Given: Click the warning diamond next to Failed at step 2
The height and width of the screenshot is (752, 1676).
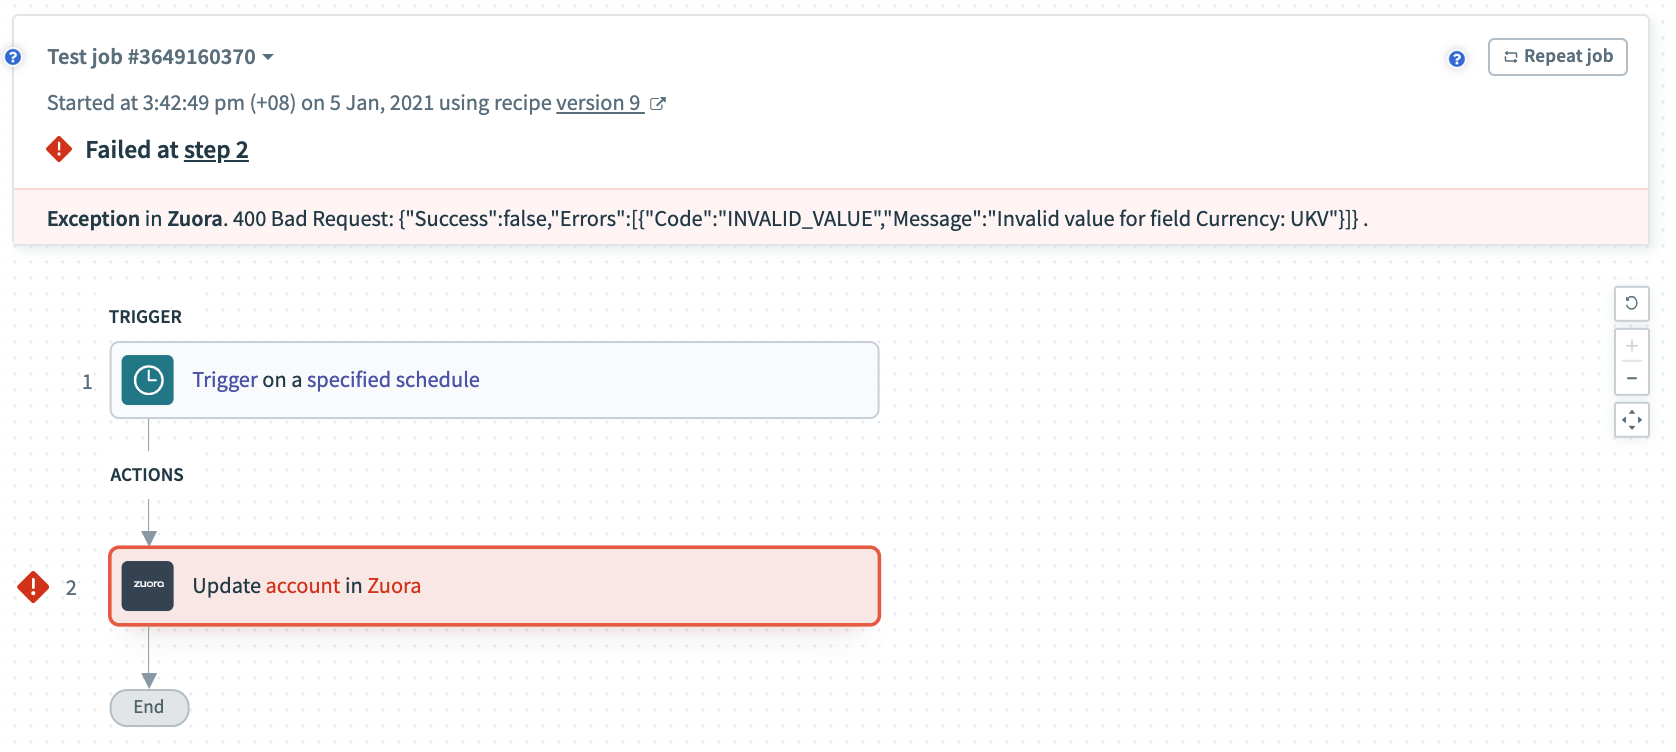Looking at the screenshot, I should (x=59, y=149).
